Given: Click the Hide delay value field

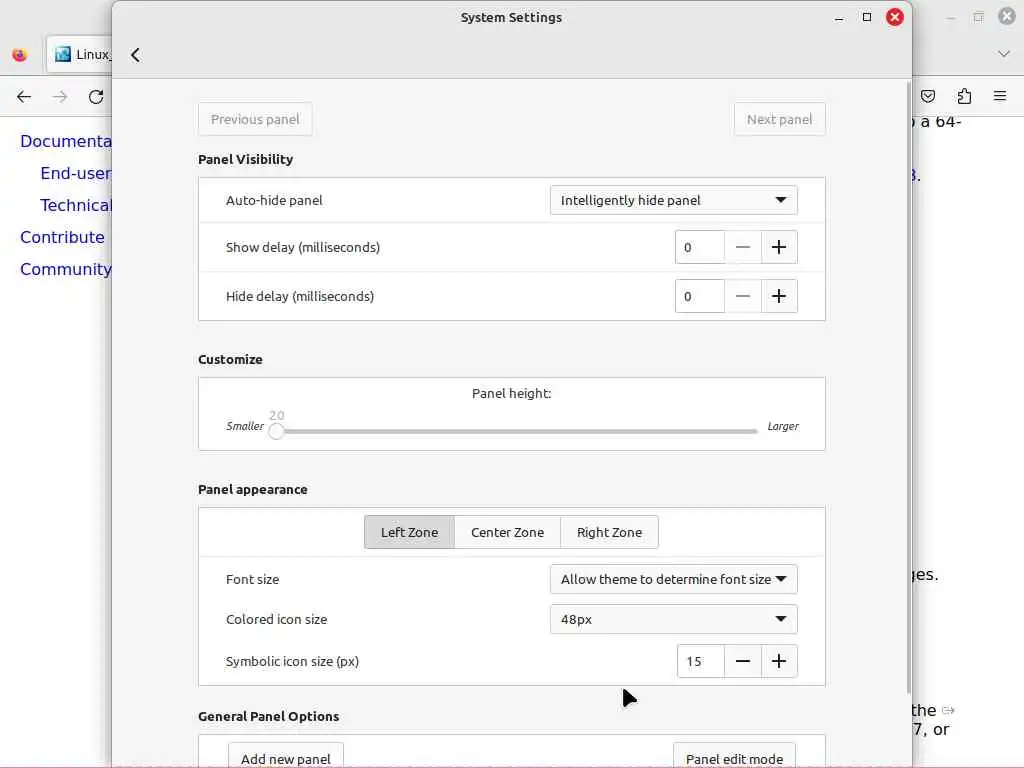Looking at the screenshot, I should 699,296.
